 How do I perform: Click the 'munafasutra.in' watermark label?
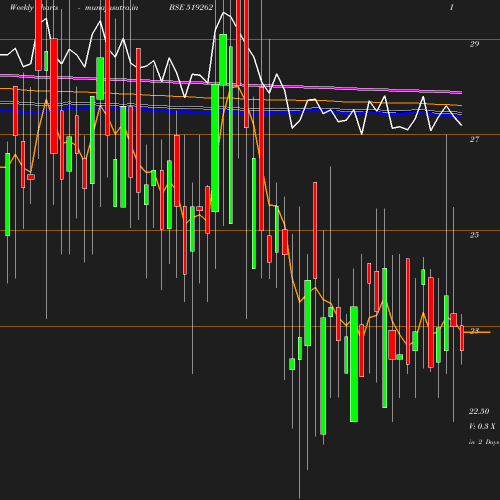[111, 7]
